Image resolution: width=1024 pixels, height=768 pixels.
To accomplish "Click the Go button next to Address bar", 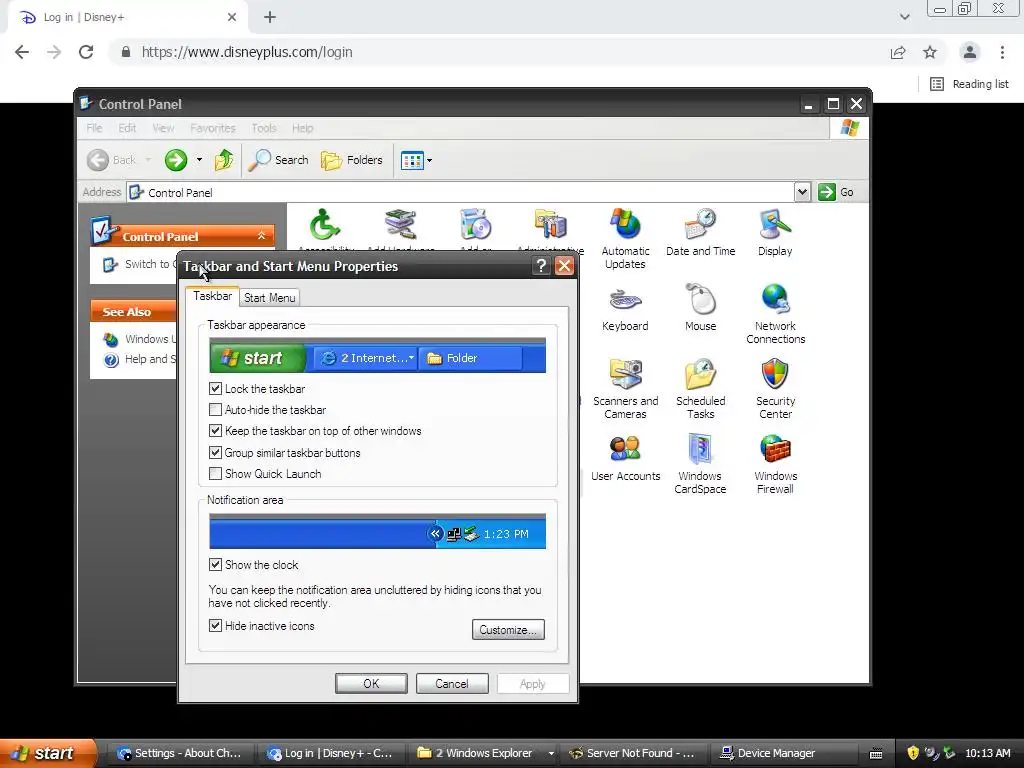I will click(x=837, y=192).
